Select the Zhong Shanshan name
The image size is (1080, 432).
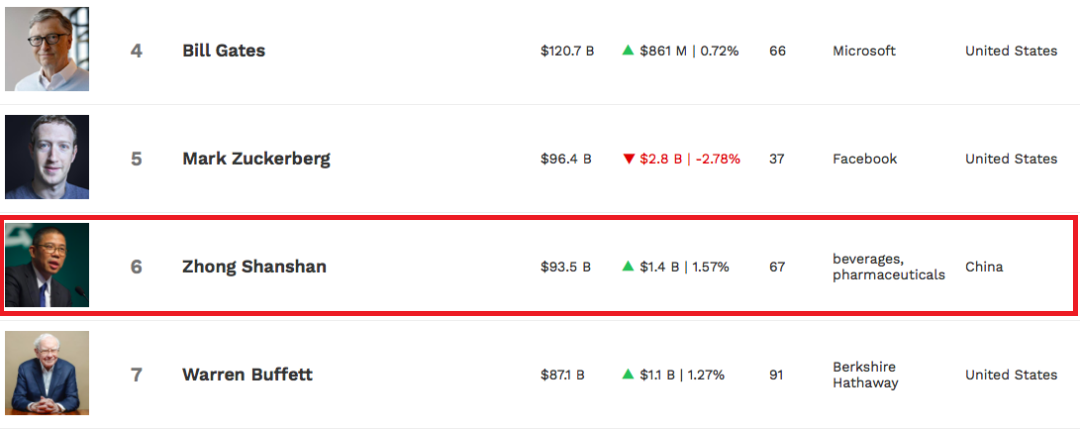tap(254, 267)
